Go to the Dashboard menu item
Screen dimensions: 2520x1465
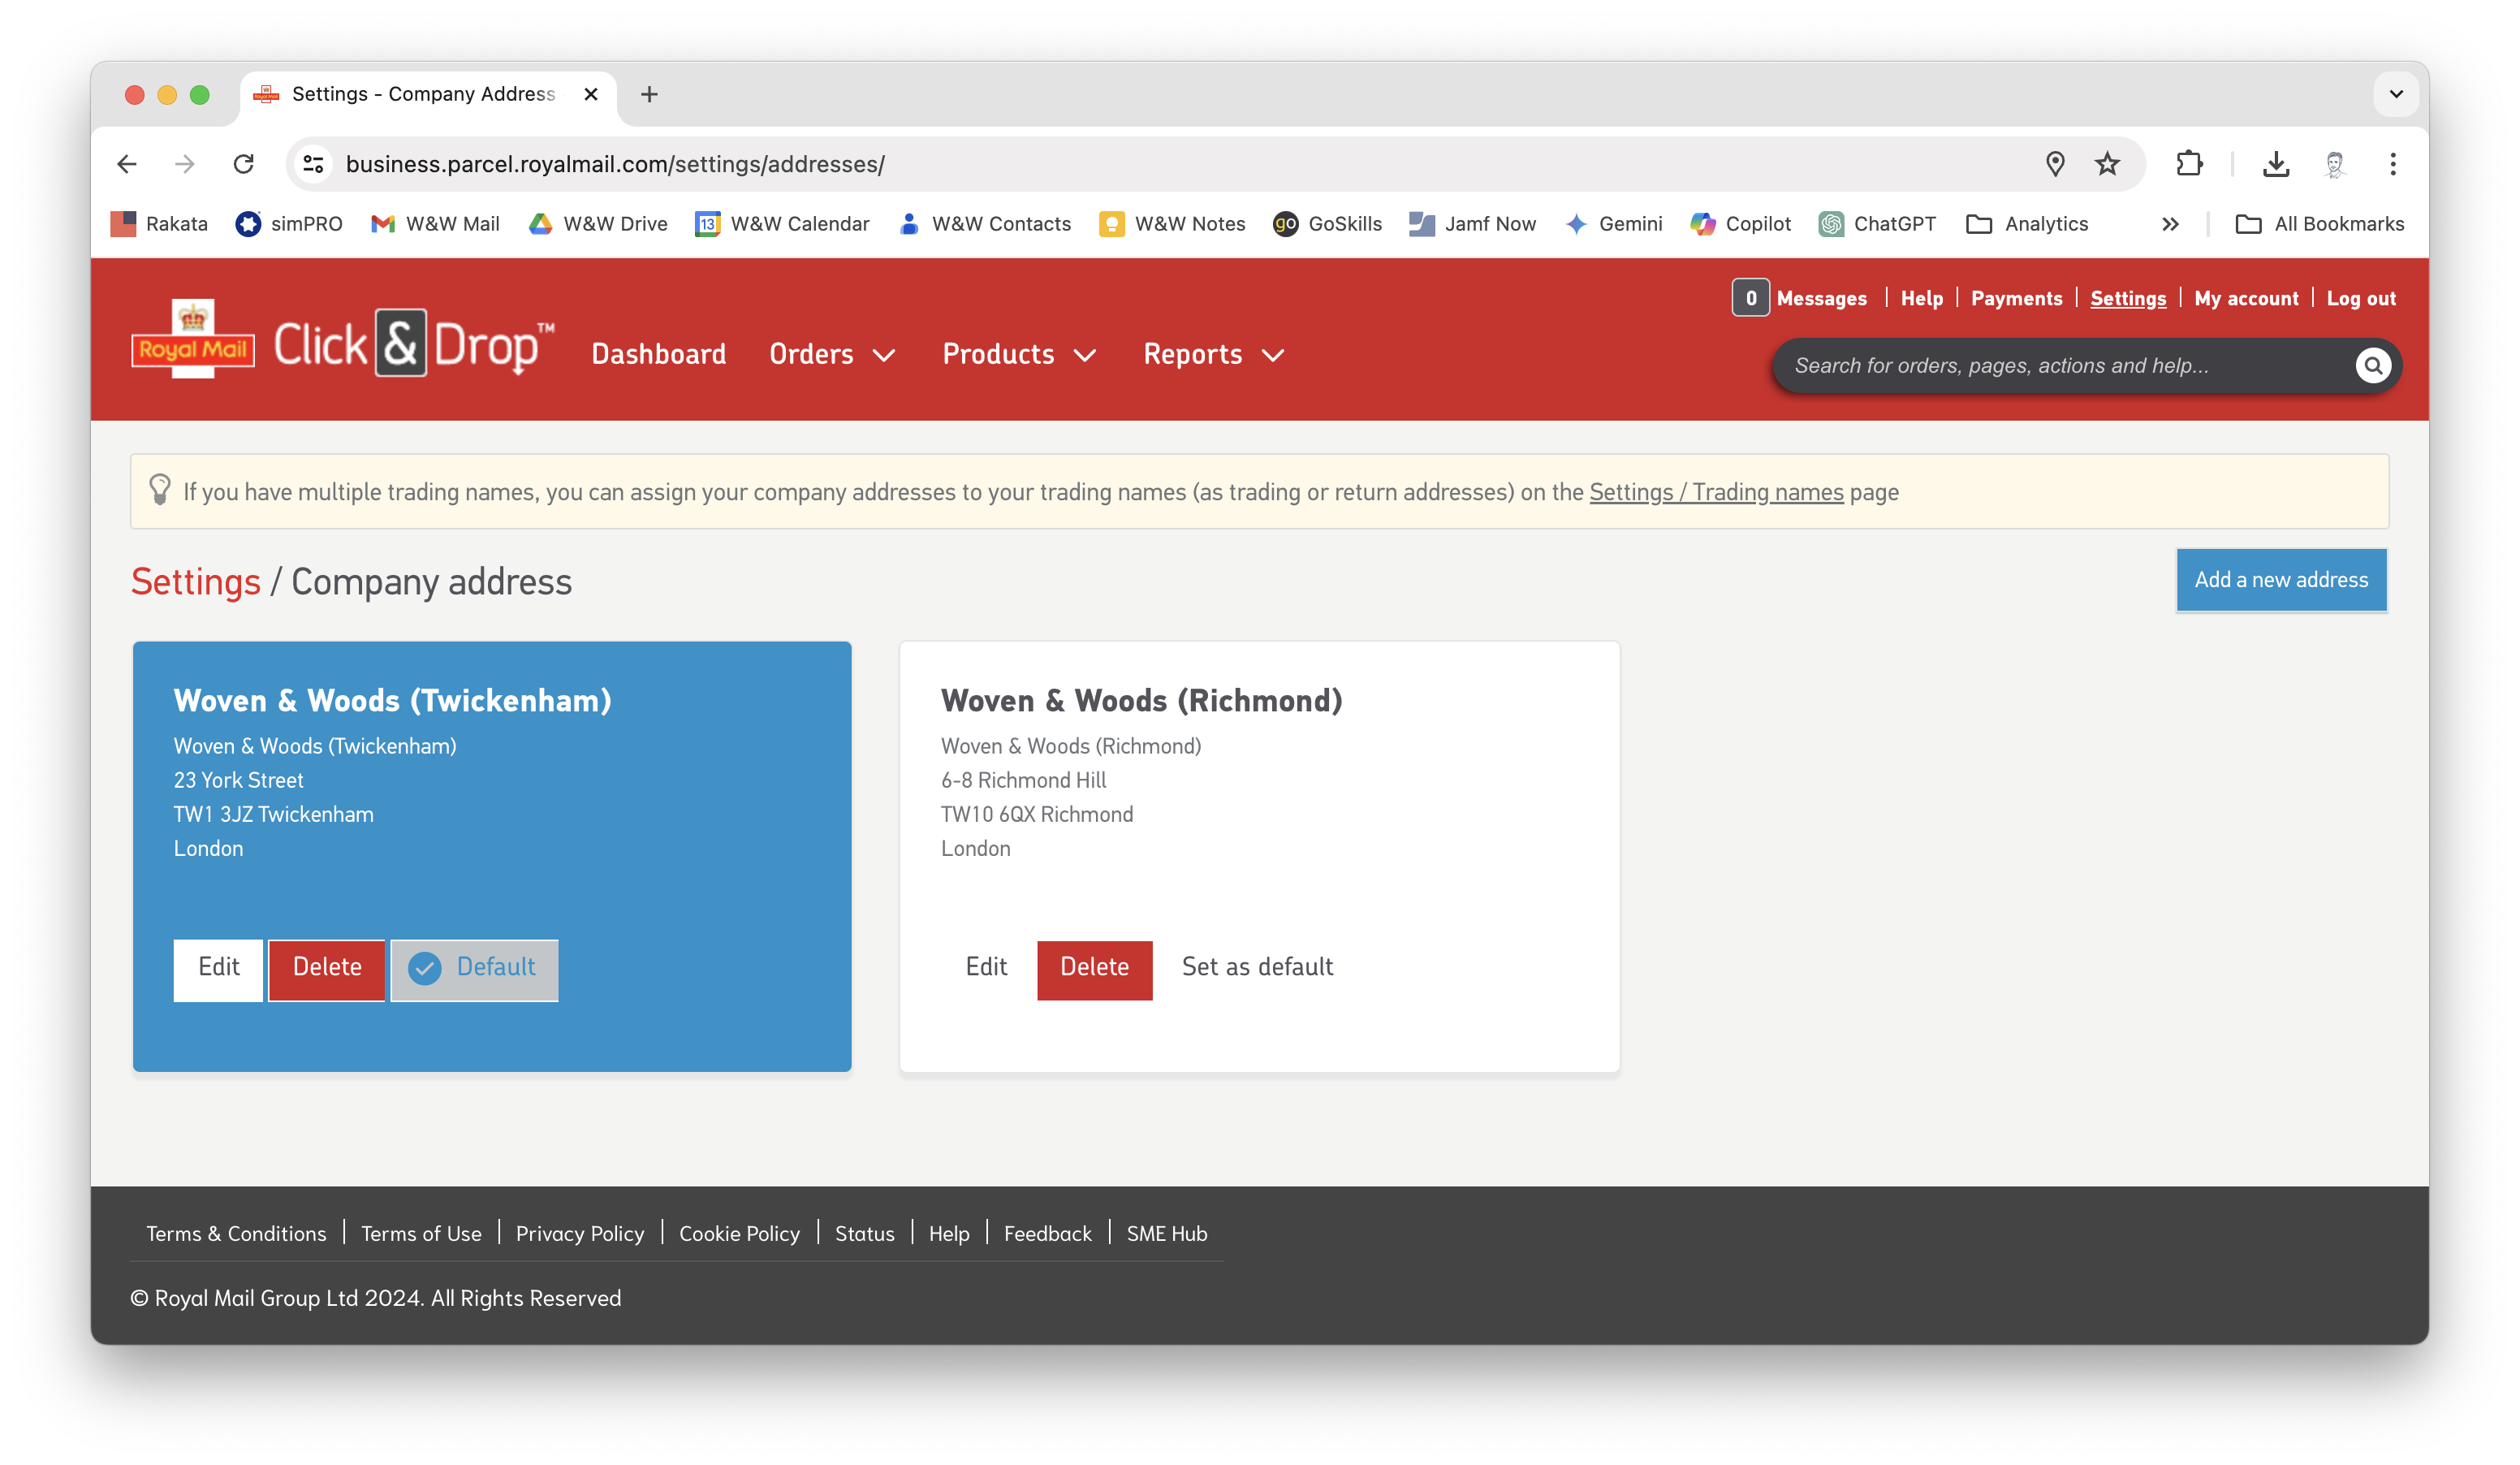658,355
